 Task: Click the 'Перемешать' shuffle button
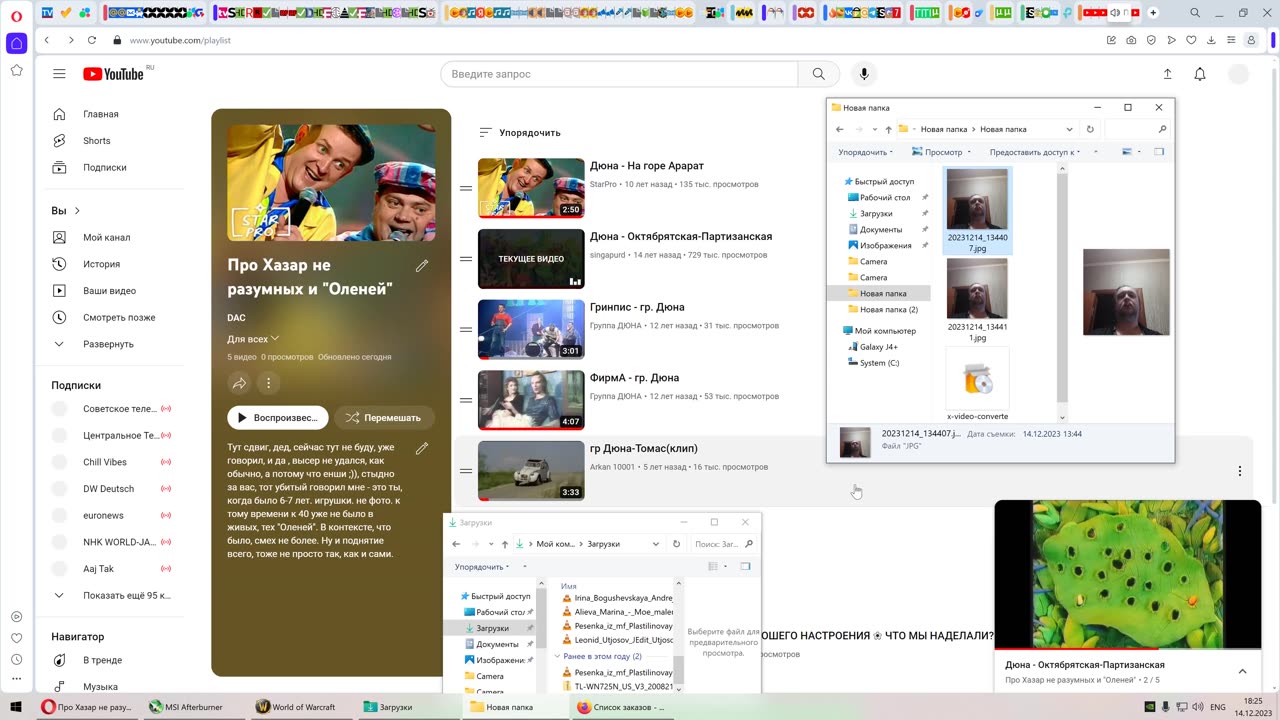pyautogui.click(x=384, y=418)
